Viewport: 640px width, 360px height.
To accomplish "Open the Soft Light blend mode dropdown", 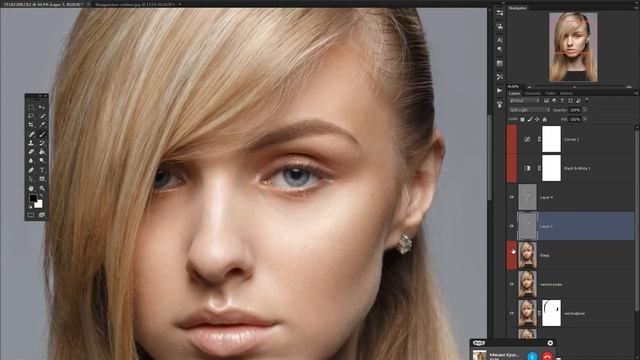I will (529, 110).
